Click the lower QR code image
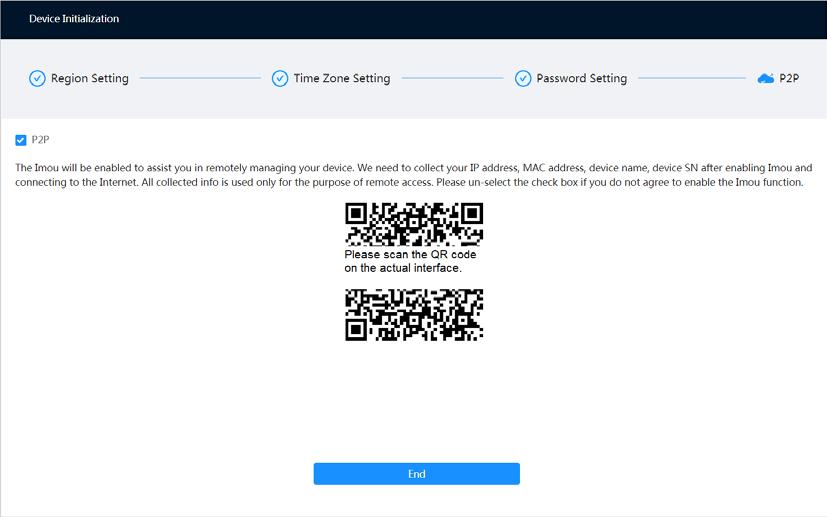This screenshot has width=827, height=517. [x=414, y=314]
